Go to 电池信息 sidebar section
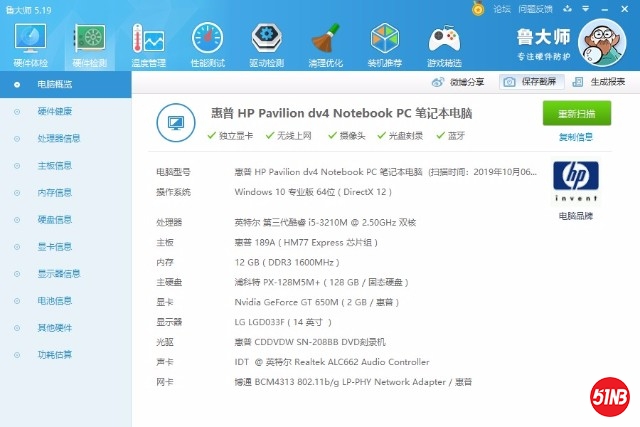The height and width of the screenshot is (427, 640). pos(54,300)
